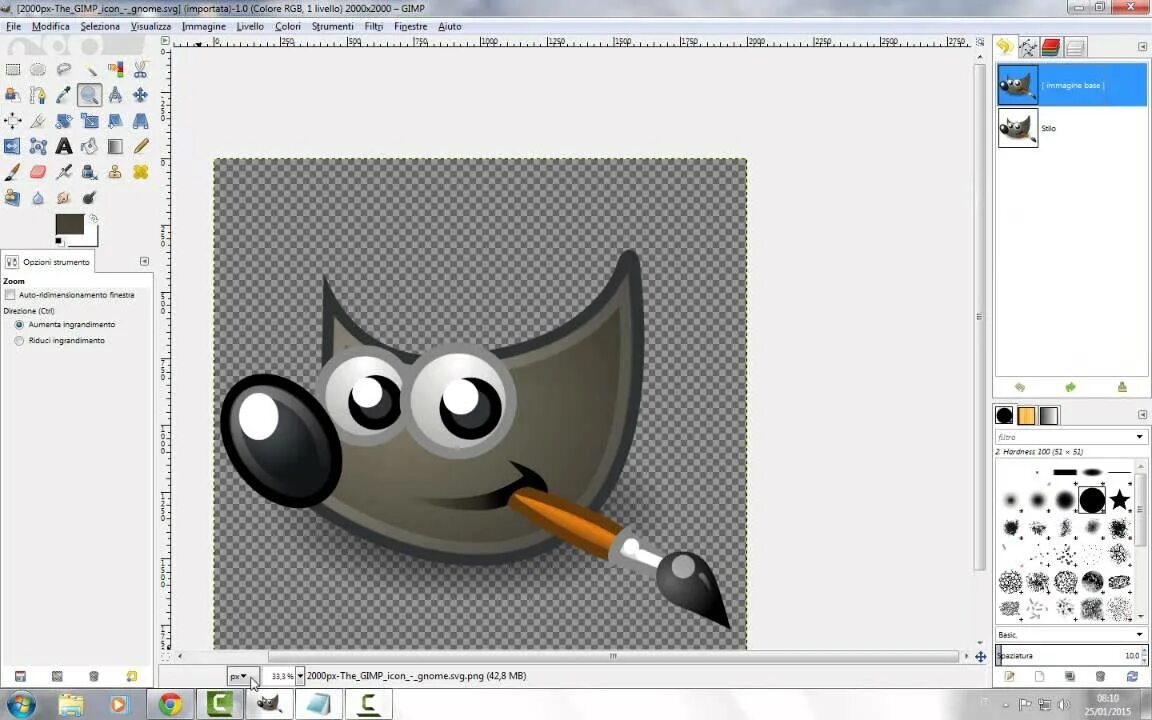The width and height of the screenshot is (1152, 720).
Task: Open the ruler corner image menu arrow
Action: [165, 41]
